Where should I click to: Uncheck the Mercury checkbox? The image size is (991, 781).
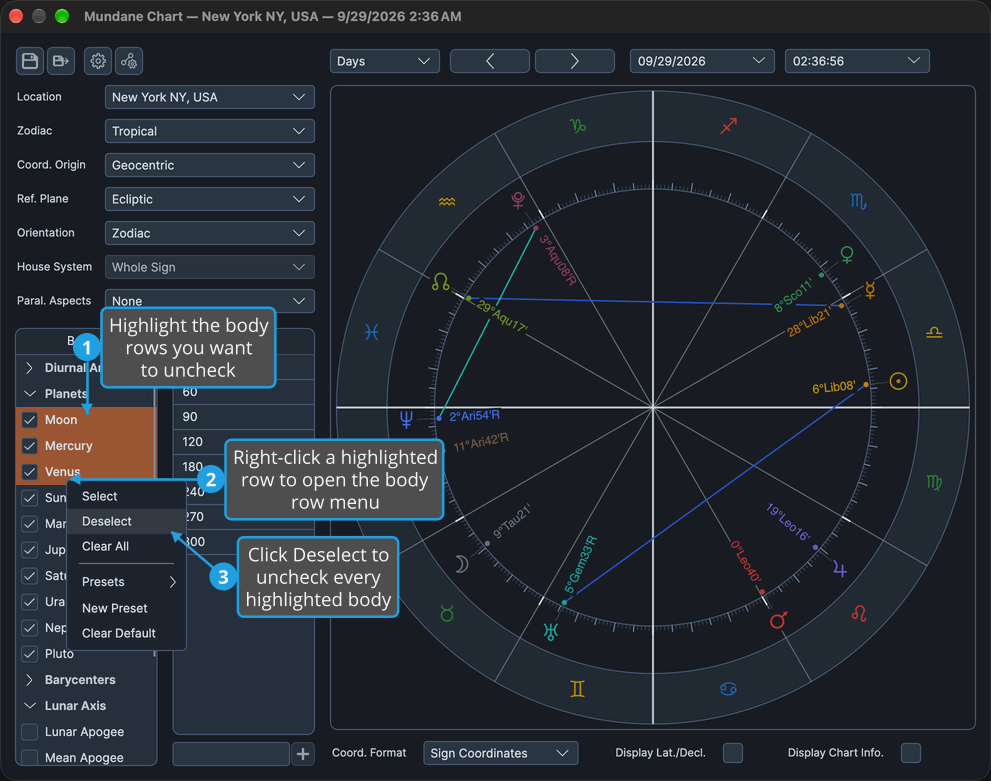(x=30, y=446)
